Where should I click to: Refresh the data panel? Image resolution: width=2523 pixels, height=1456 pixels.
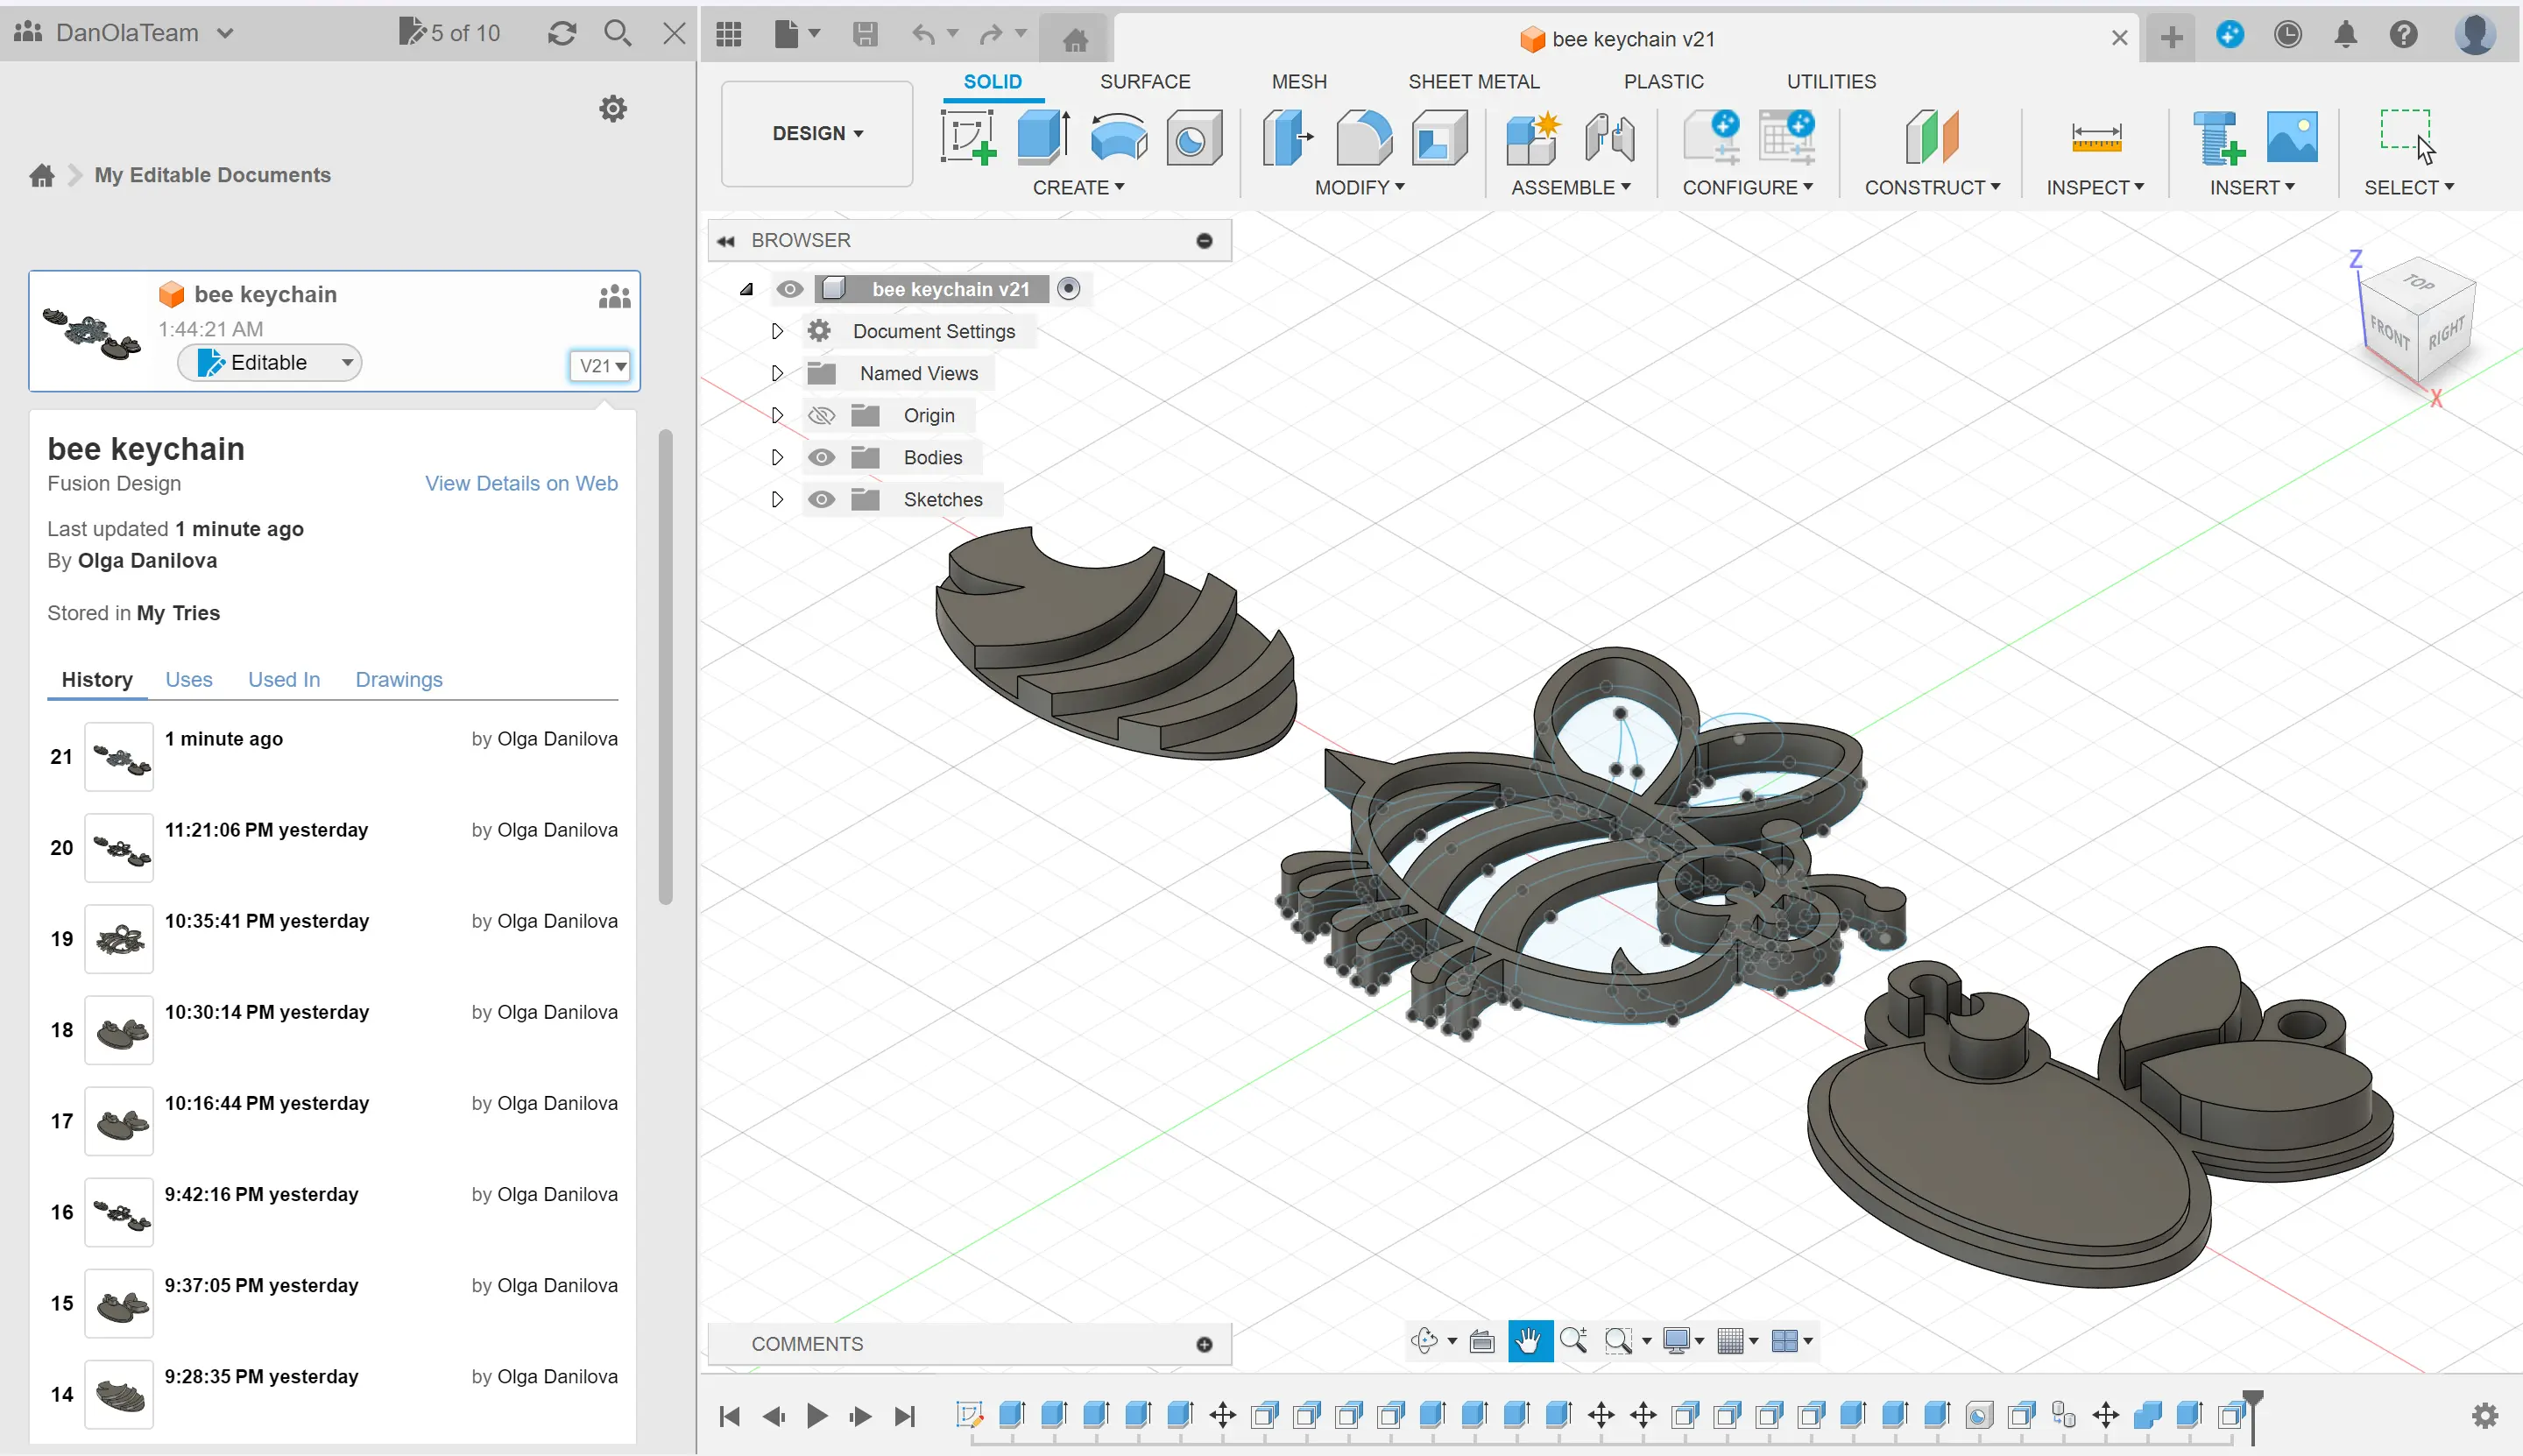tap(562, 33)
